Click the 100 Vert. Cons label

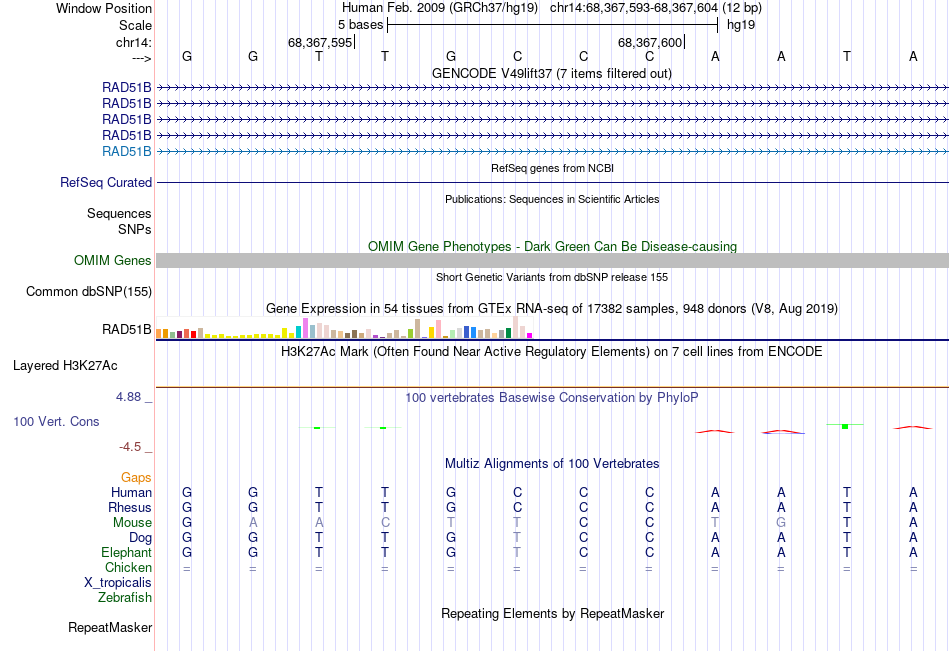pyautogui.click(x=56, y=421)
